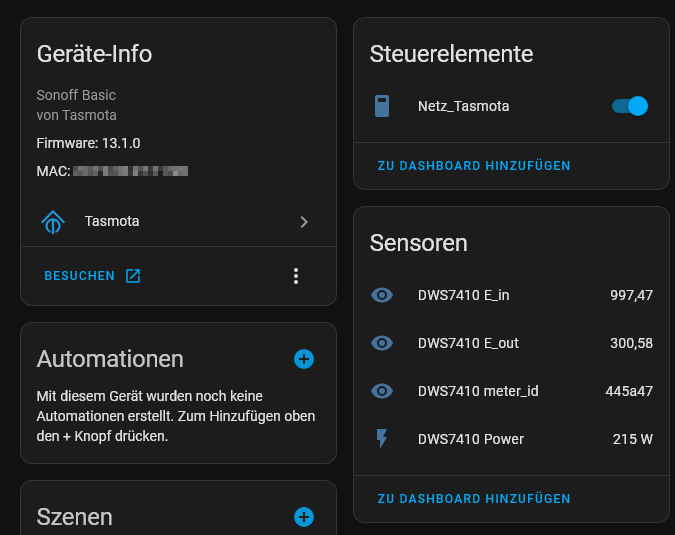The height and width of the screenshot is (535, 675).
Task: Turn off the Netz_Tasmota toggle switch
Action: point(630,106)
